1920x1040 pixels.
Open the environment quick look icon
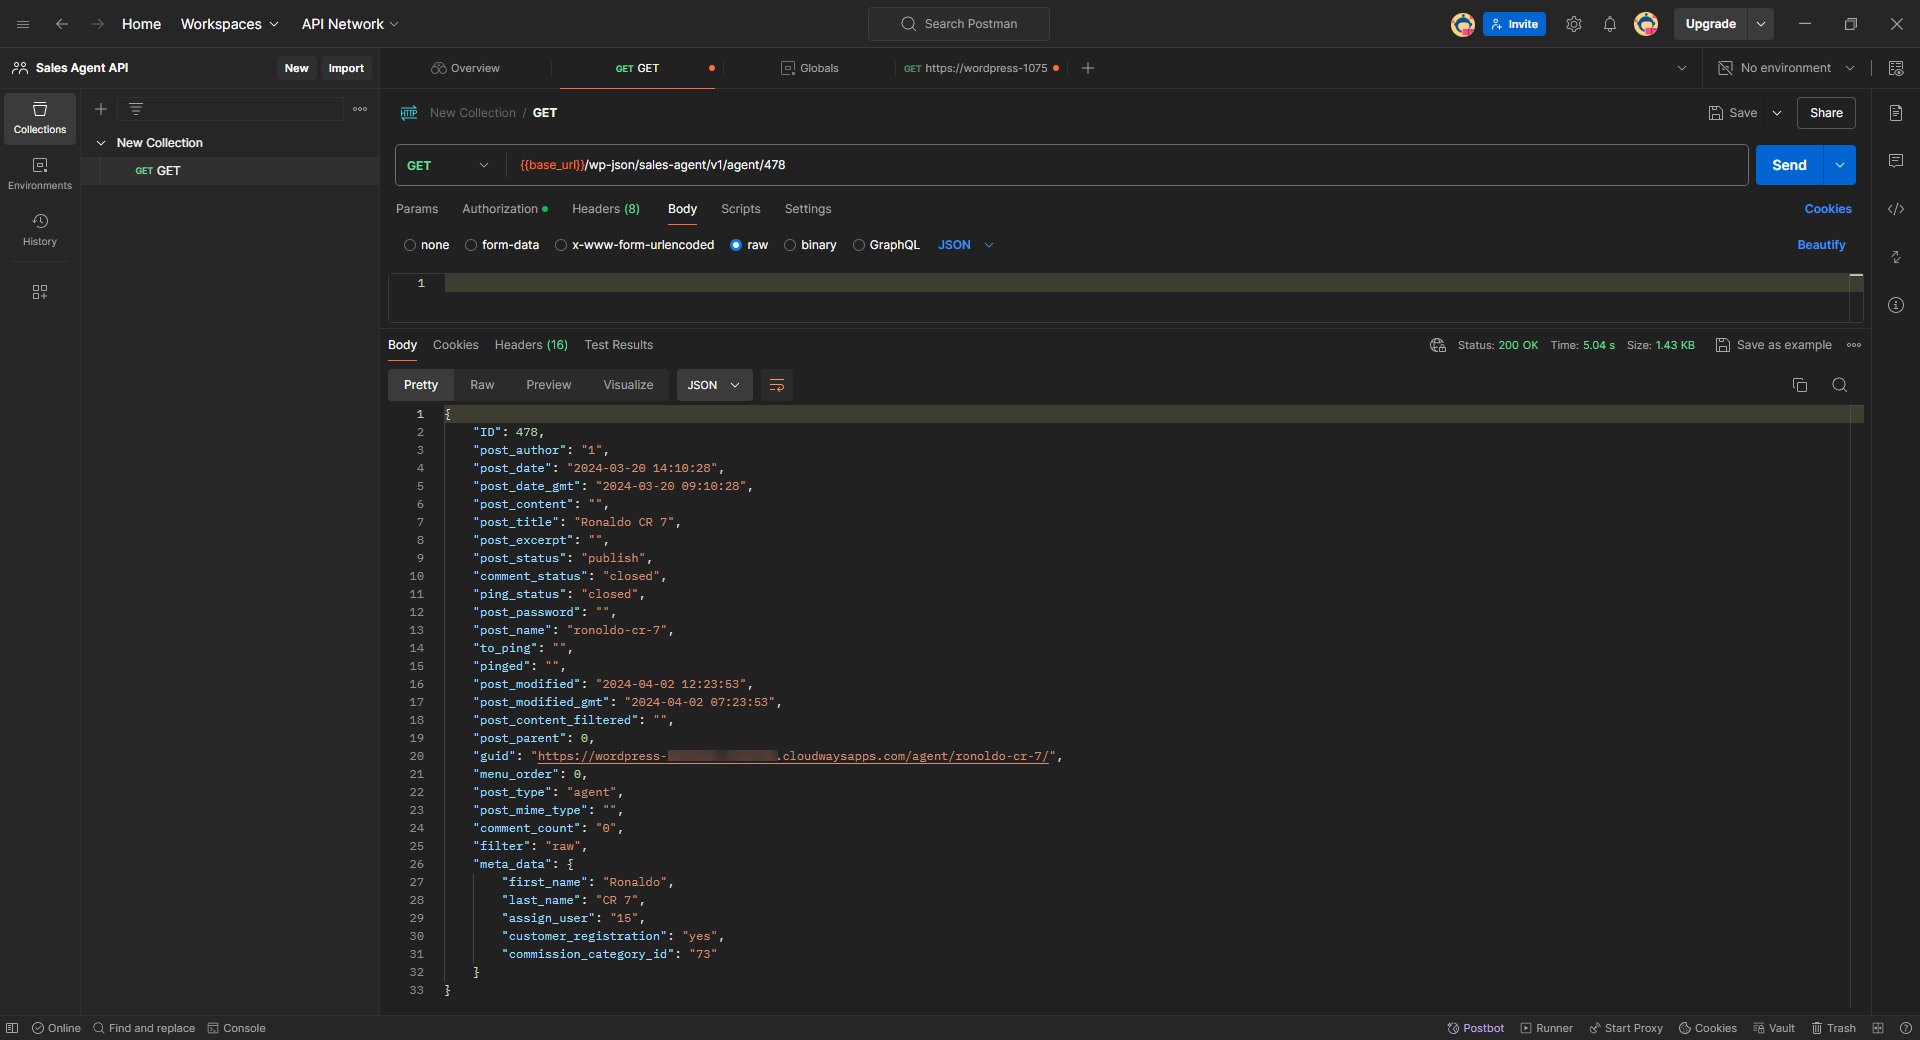click(x=1896, y=68)
